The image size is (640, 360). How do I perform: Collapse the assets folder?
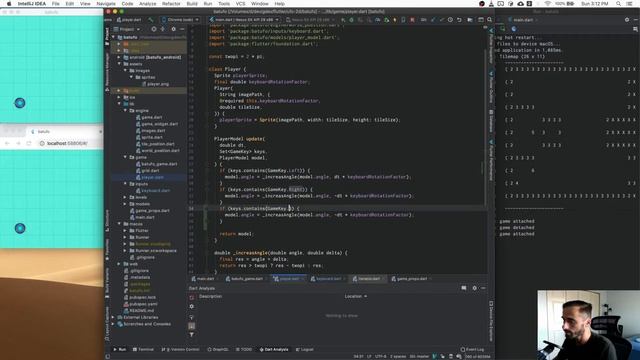pos(119,64)
